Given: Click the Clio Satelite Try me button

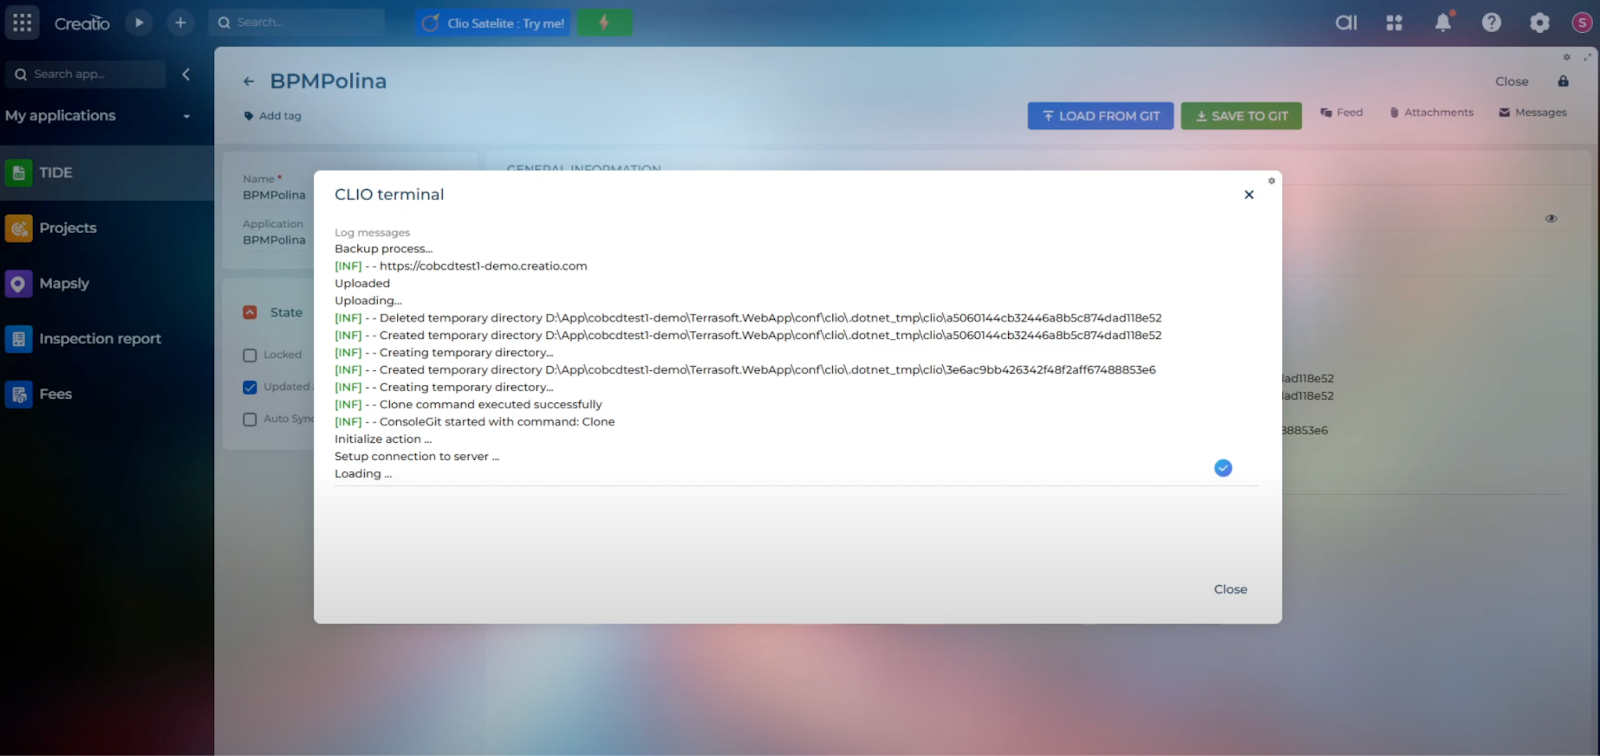Looking at the screenshot, I should point(493,23).
